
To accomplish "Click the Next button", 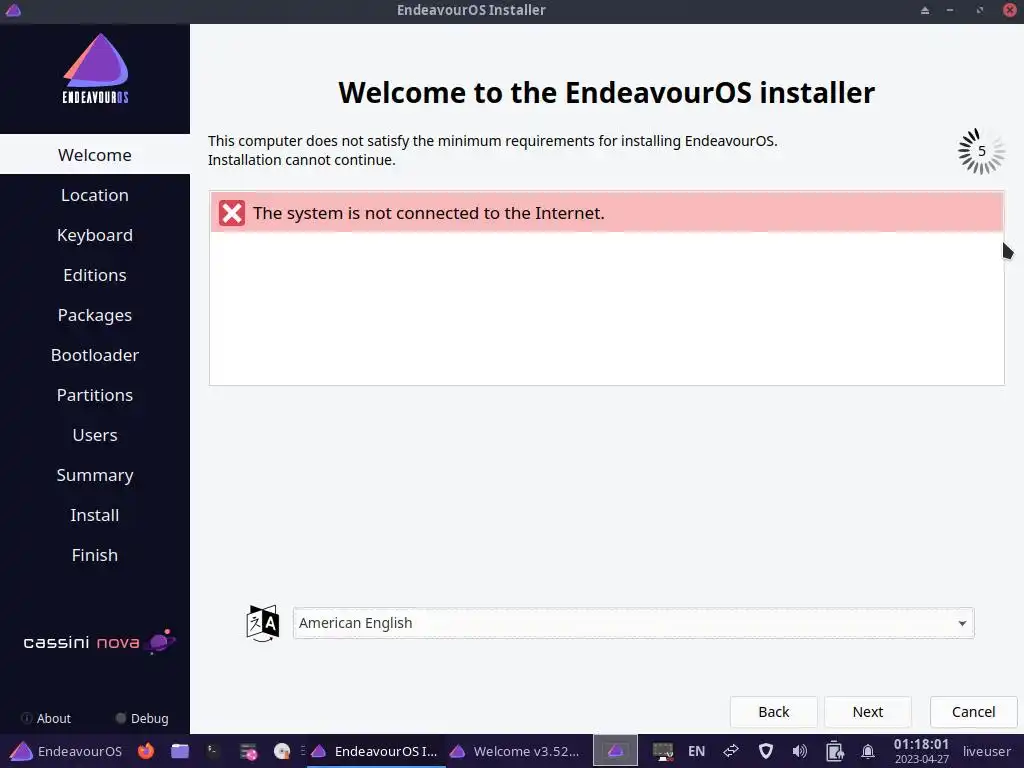I will pos(867,712).
